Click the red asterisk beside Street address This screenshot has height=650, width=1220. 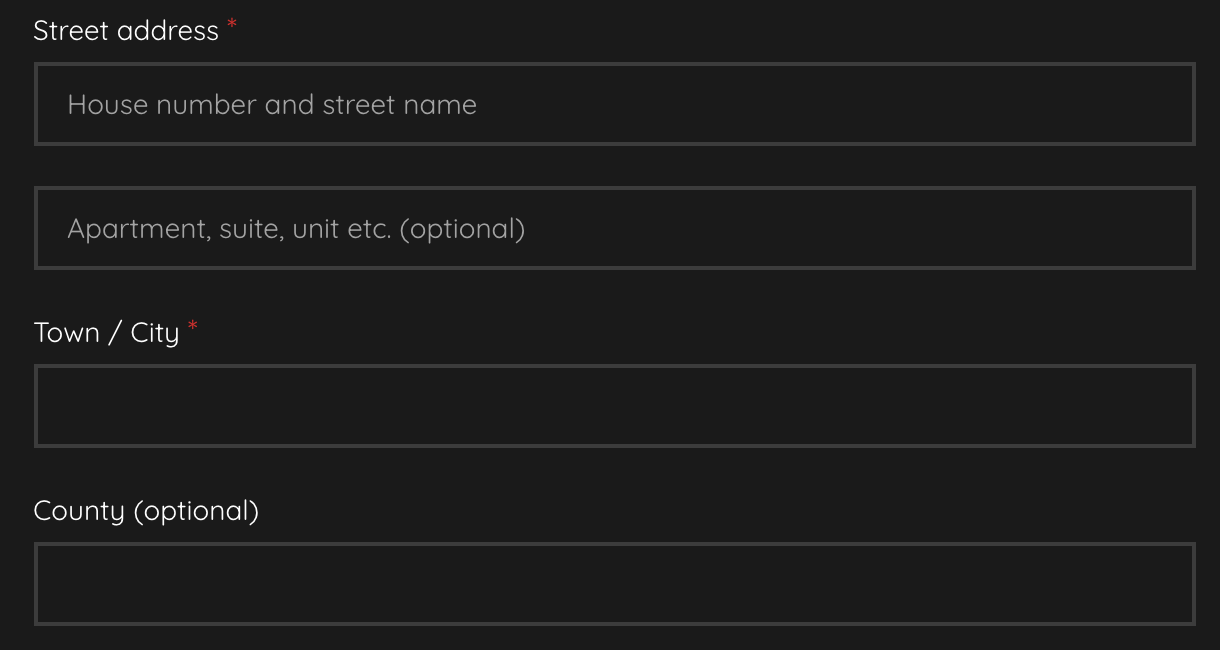(x=232, y=26)
